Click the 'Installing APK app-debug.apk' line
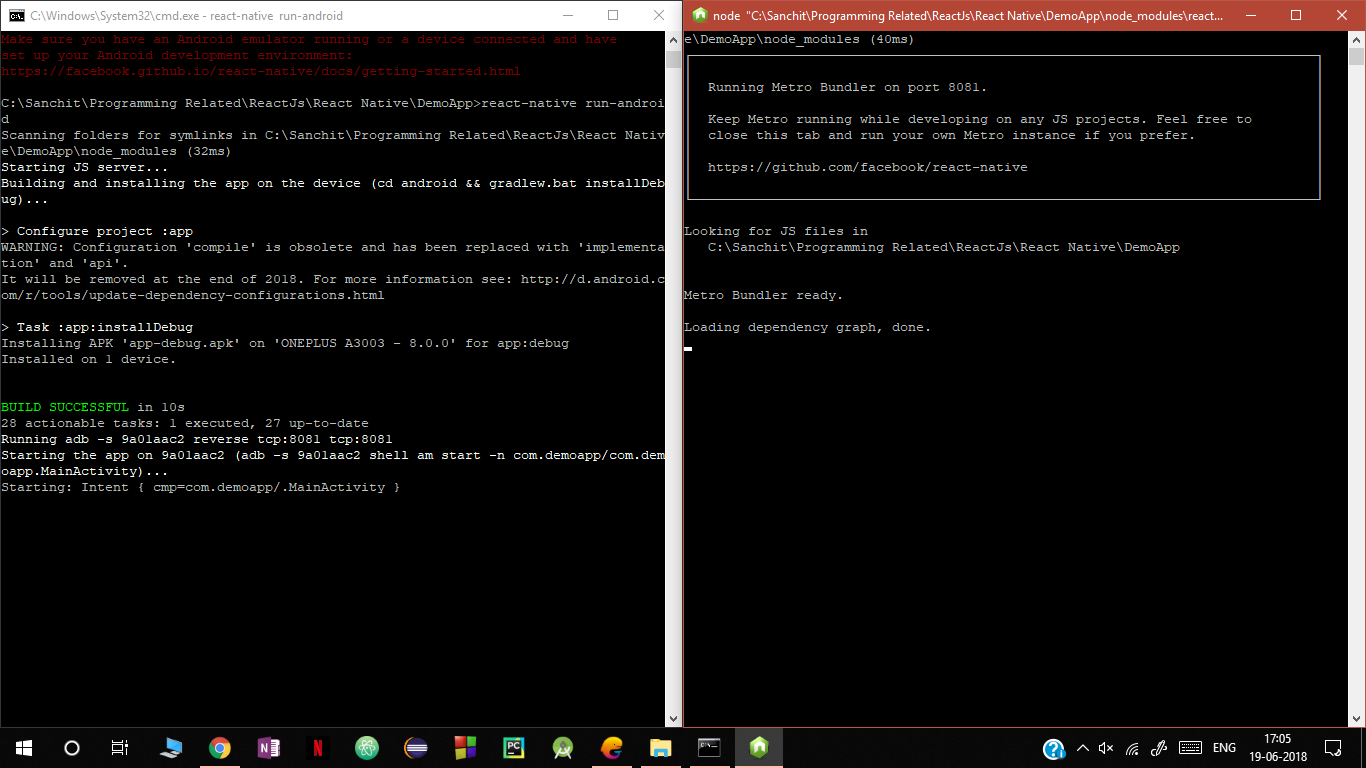1366x768 pixels. coord(285,343)
